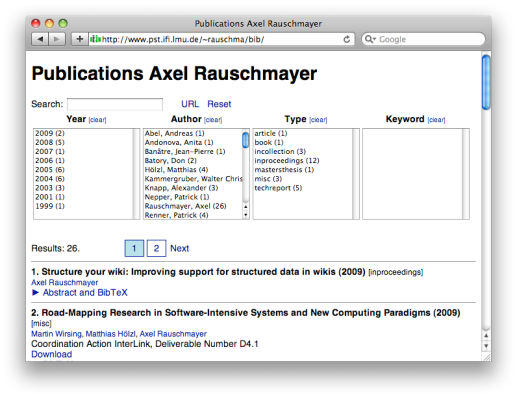Click the Author list scroll-down arrow
Image resolution: width=517 pixels, height=397 pixels.
click(x=246, y=215)
